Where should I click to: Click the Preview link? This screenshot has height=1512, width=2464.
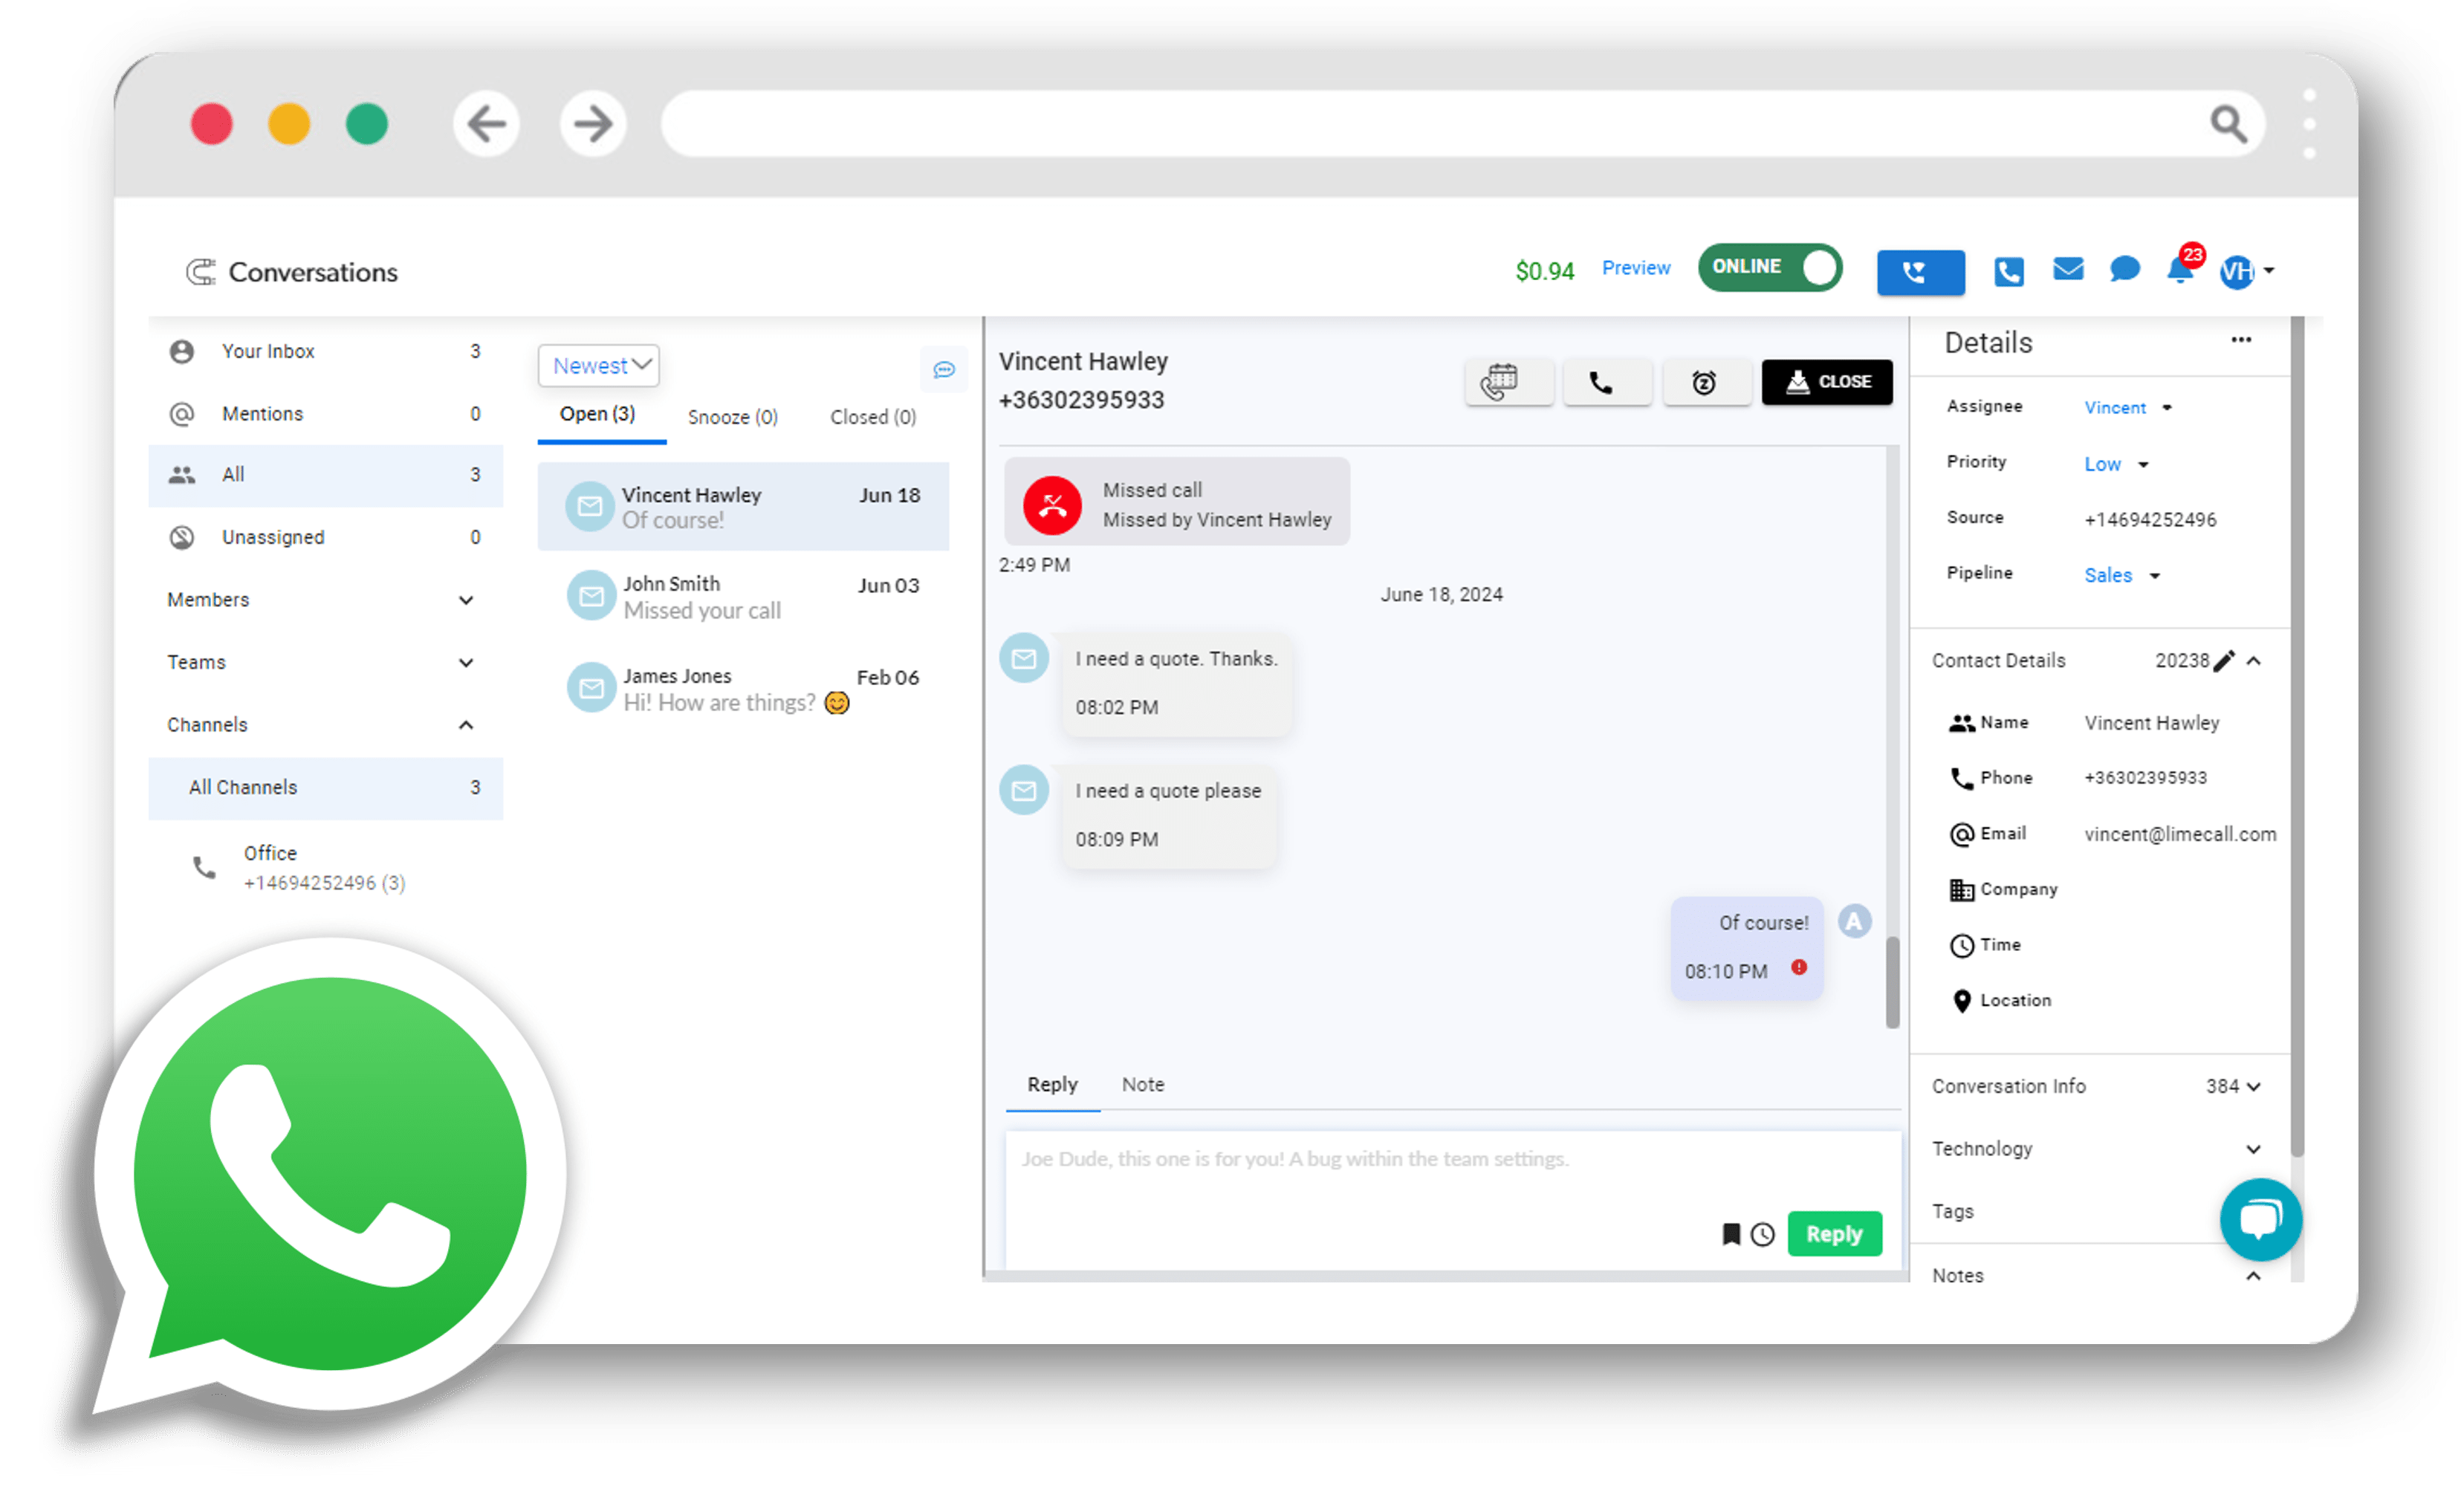[x=1635, y=268]
